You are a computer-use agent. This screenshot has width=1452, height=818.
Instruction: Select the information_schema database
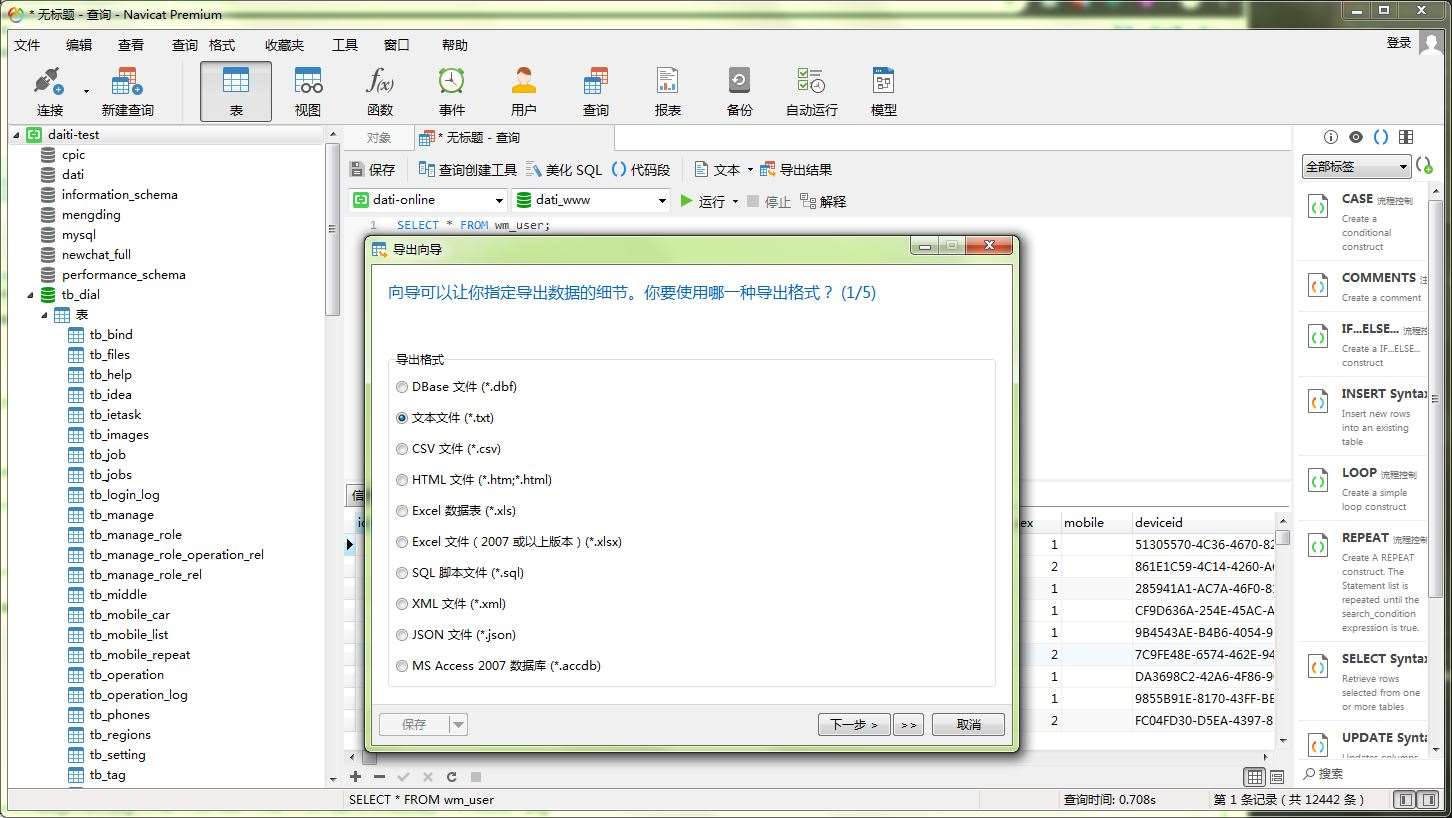(x=120, y=195)
